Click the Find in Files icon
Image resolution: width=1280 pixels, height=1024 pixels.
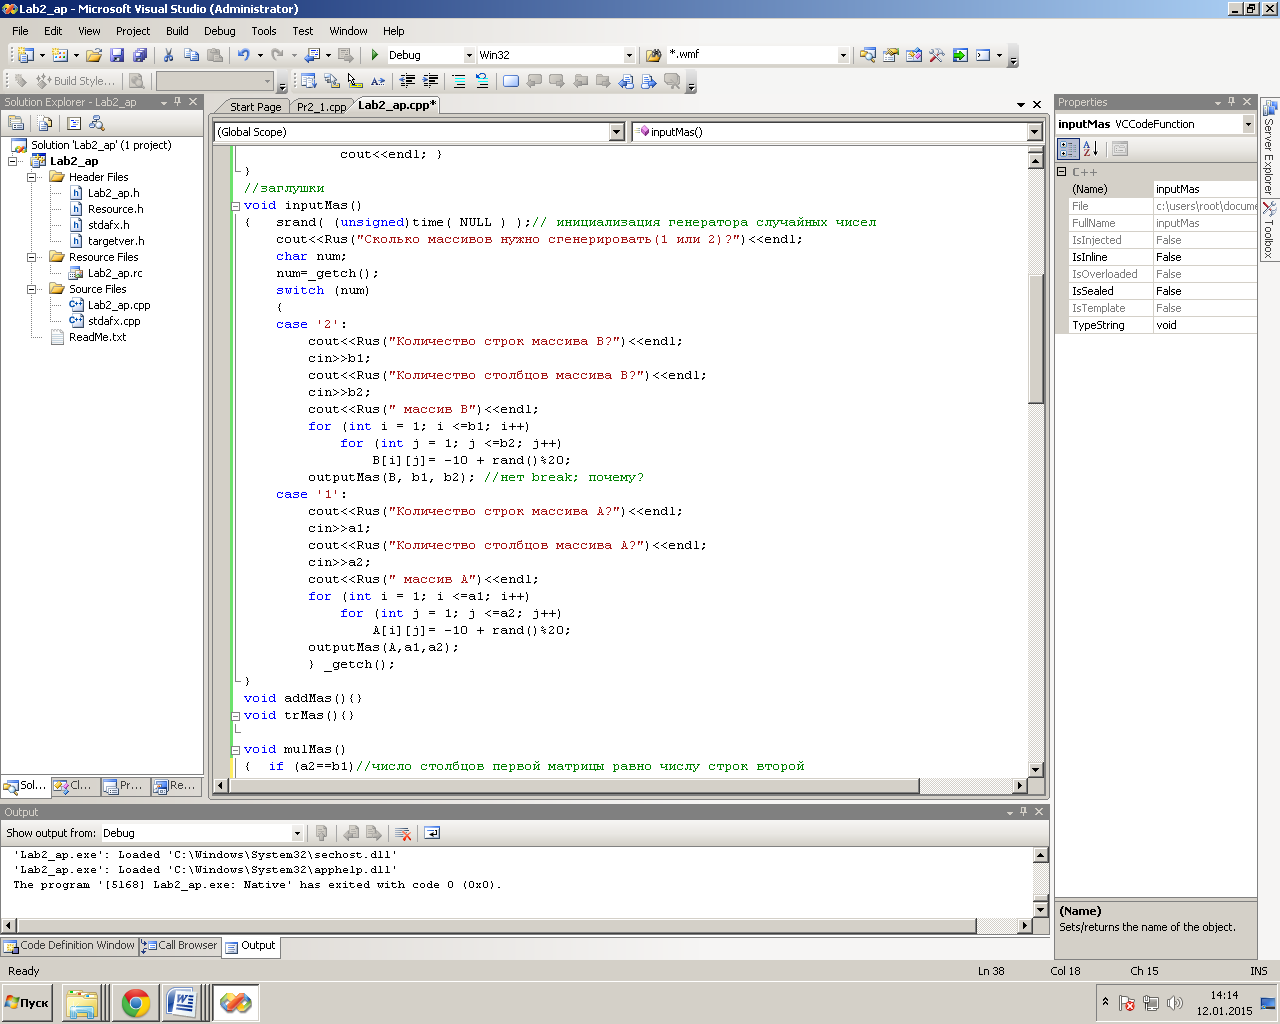(x=654, y=55)
